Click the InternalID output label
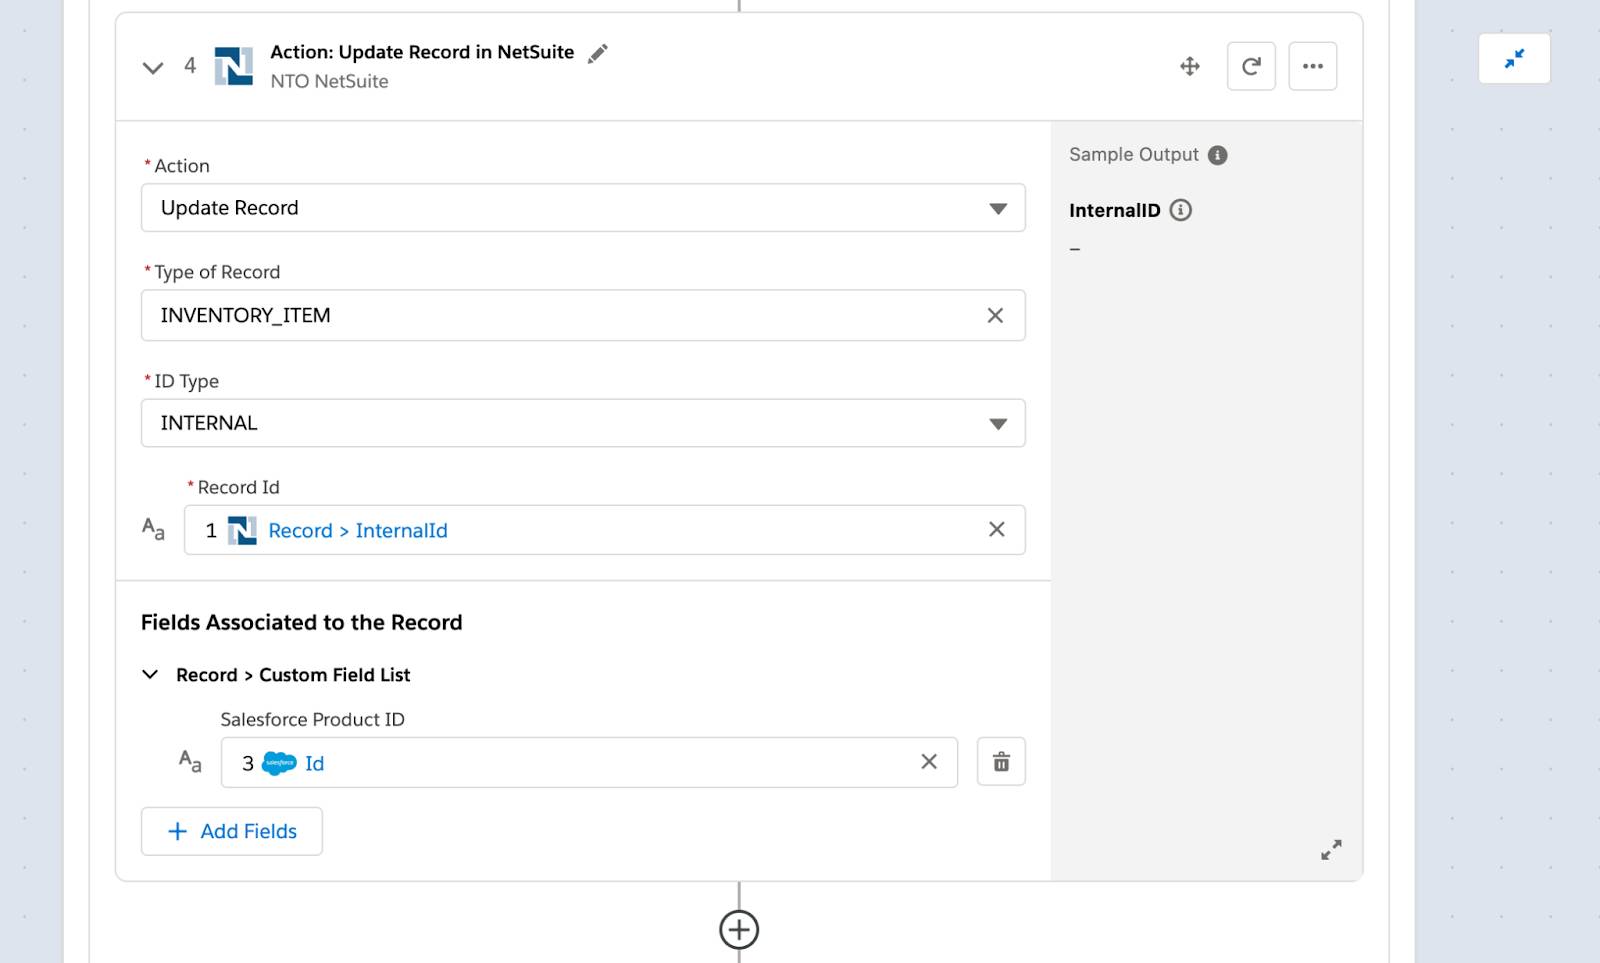 click(x=1114, y=210)
